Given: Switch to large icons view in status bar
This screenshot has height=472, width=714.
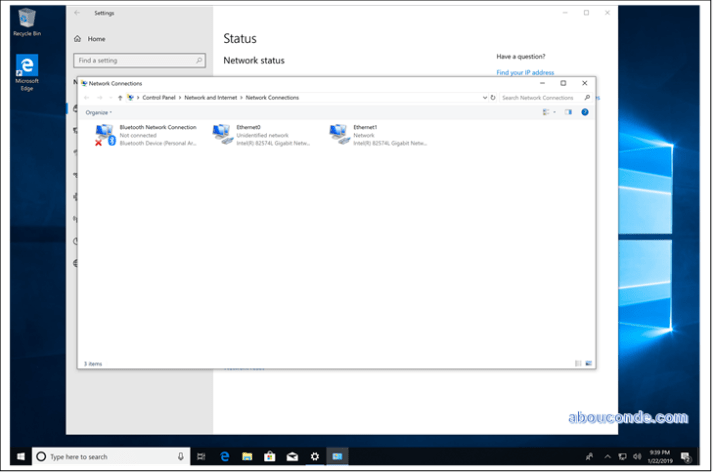Looking at the screenshot, I should (x=588, y=363).
